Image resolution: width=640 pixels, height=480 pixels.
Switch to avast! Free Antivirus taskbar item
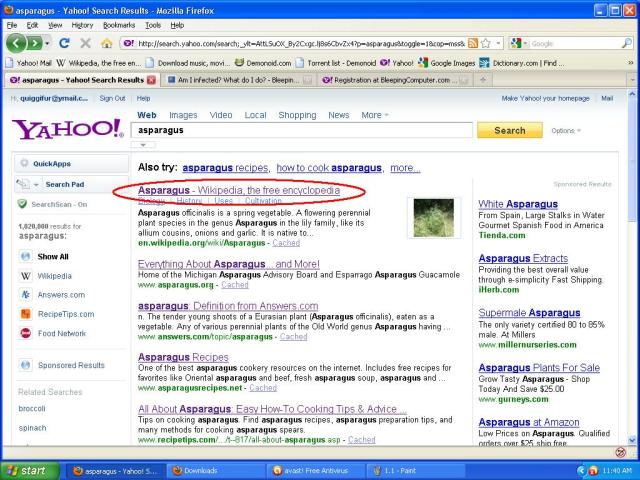(315, 471)
